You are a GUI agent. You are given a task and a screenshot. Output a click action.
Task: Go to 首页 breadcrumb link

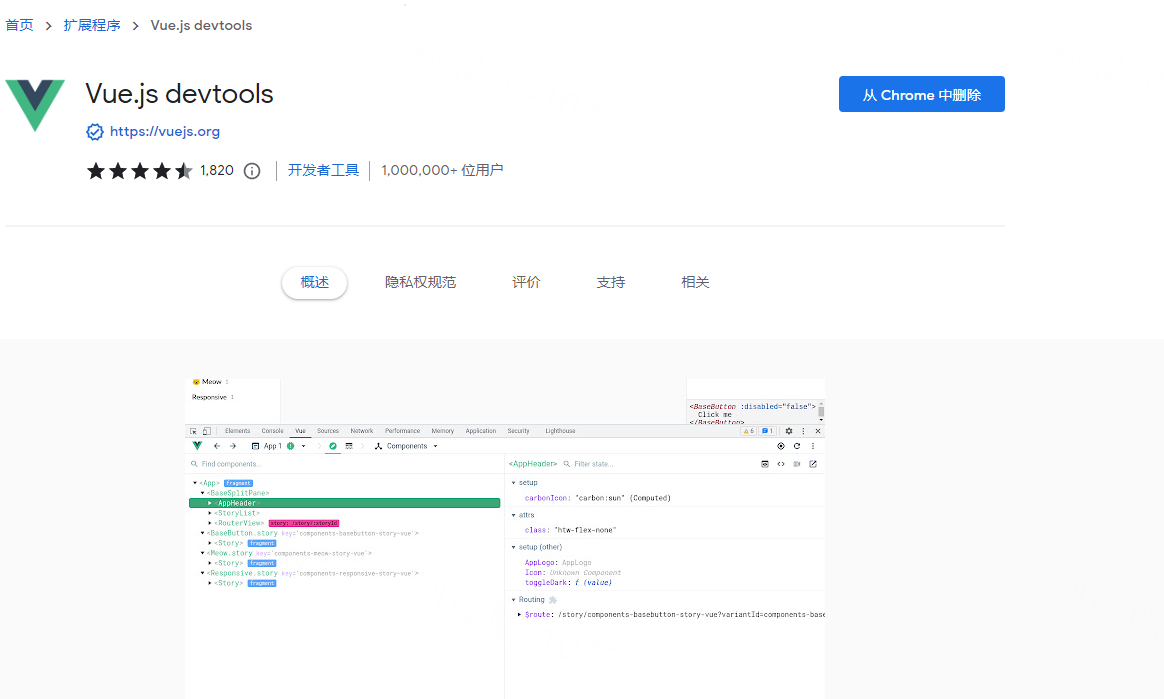(x=19, y=25)
